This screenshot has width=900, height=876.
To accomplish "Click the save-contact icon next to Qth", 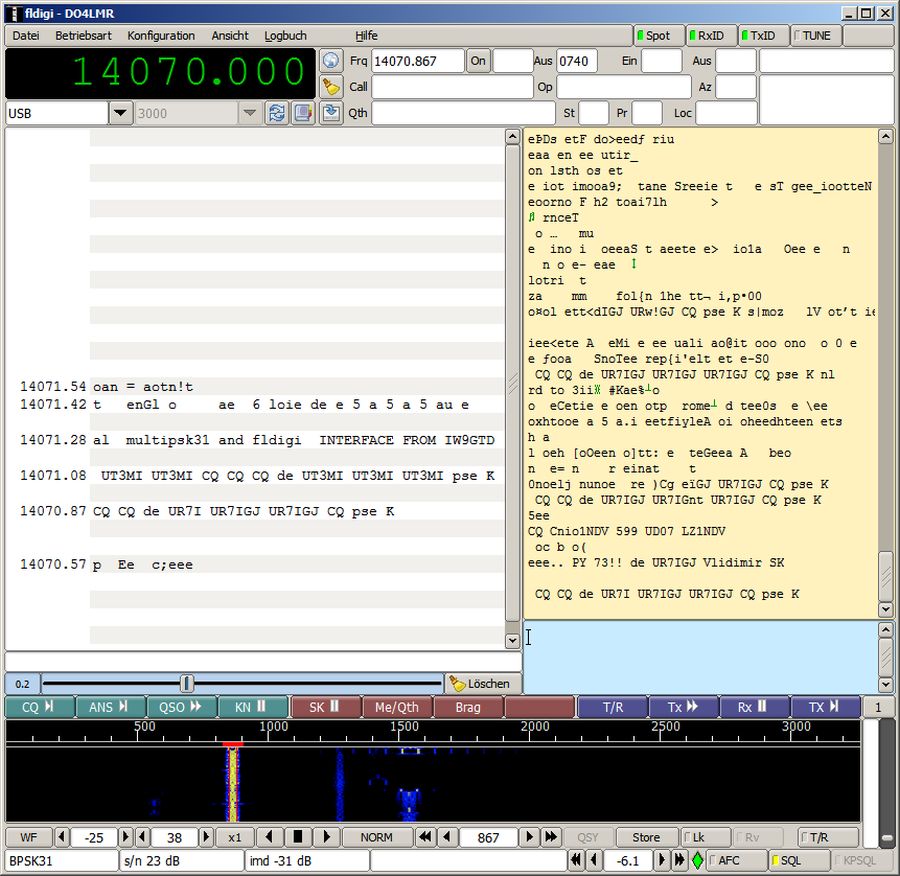I will pyautogui.click(x=331, y=113).
